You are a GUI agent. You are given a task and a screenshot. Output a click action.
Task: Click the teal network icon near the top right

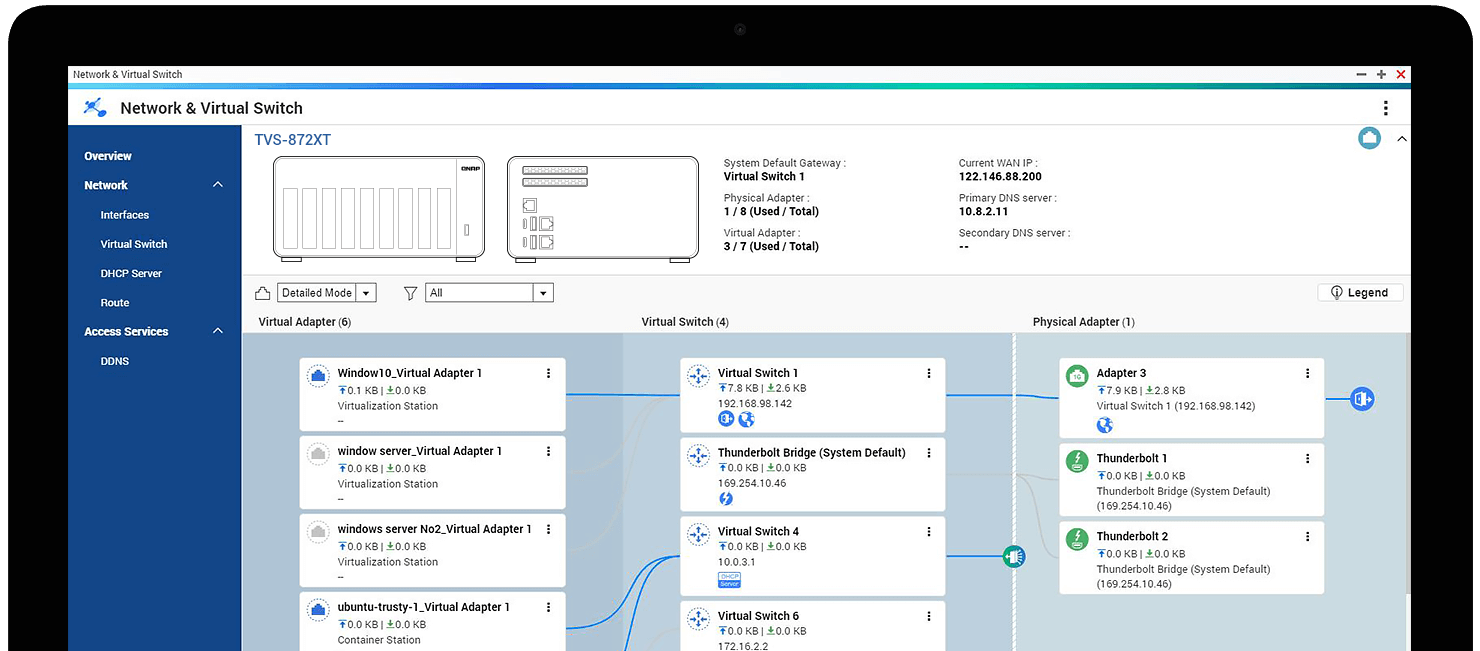[1369, 138]
